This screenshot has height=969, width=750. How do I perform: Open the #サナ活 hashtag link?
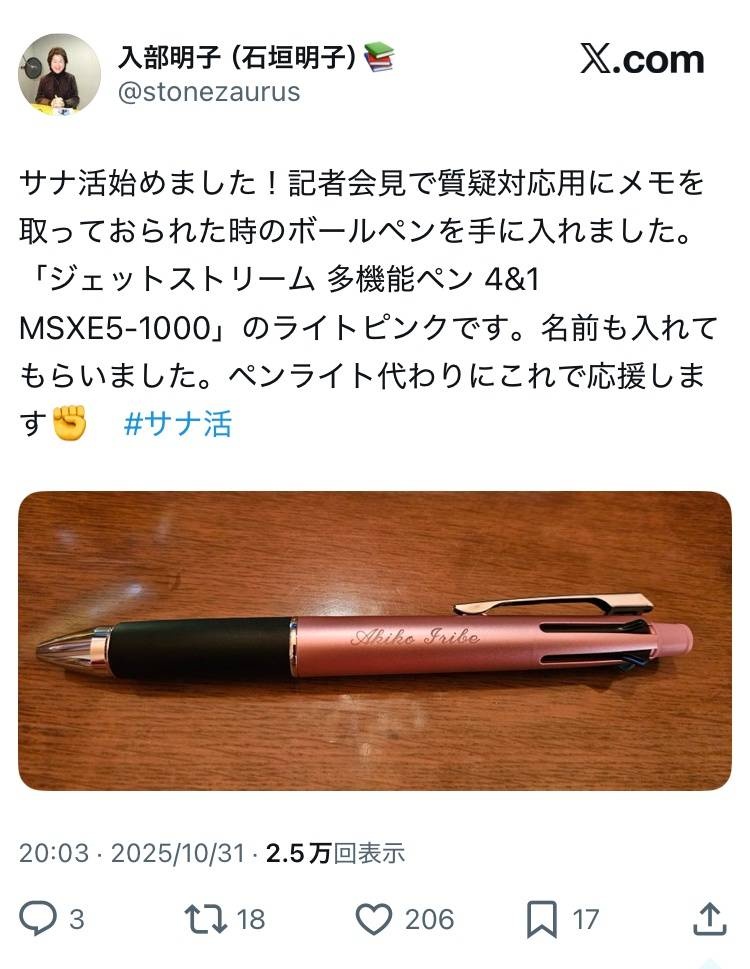click(178, 424)
